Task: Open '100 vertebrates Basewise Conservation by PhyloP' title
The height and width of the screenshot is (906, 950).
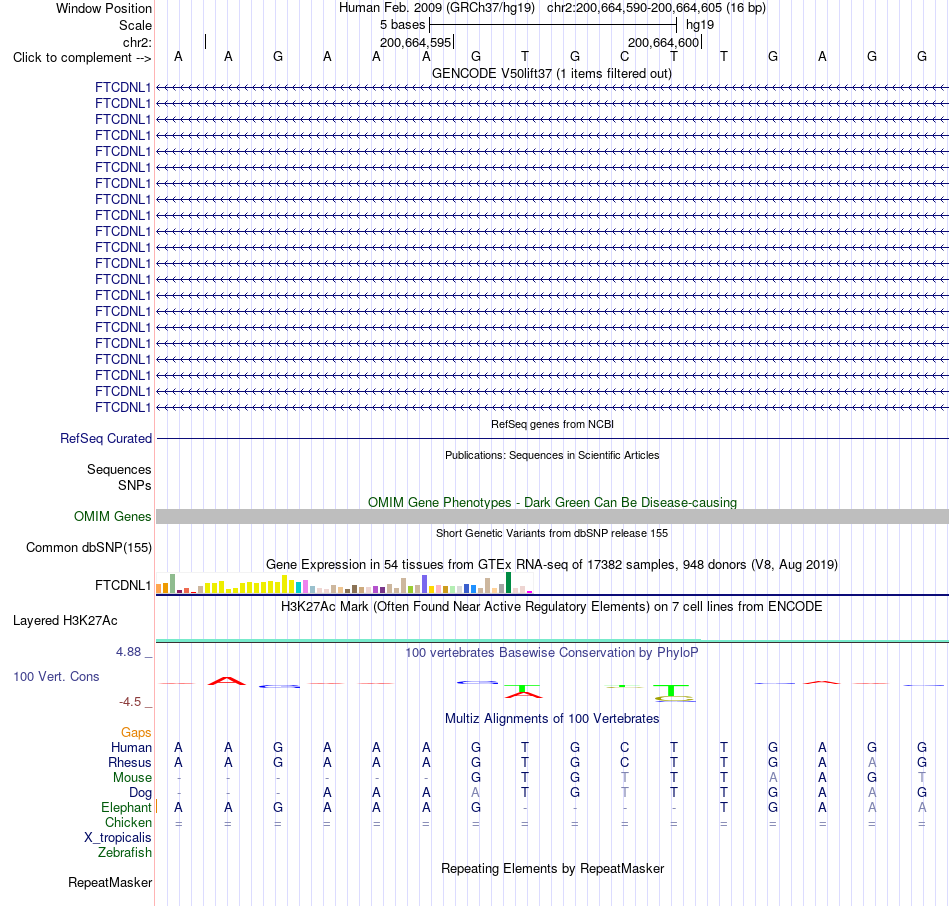Action: [x=552, y=653]
